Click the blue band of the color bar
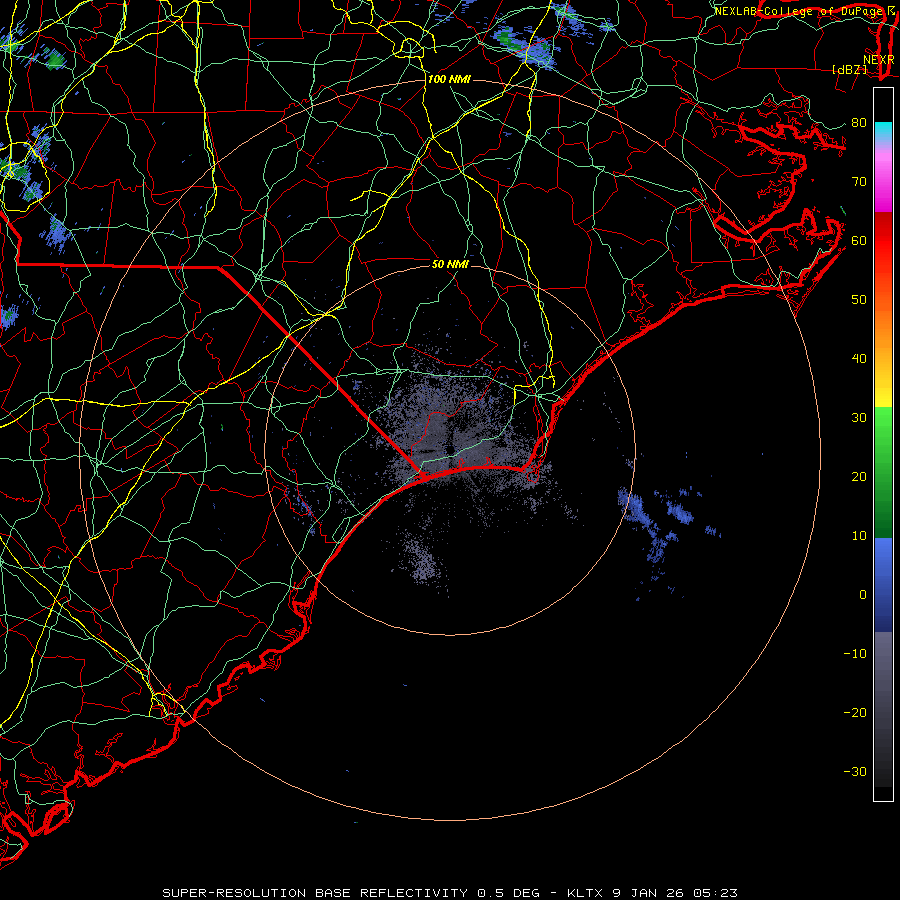The width and height of the screenshot is (900, 900). tap(883, 585)
